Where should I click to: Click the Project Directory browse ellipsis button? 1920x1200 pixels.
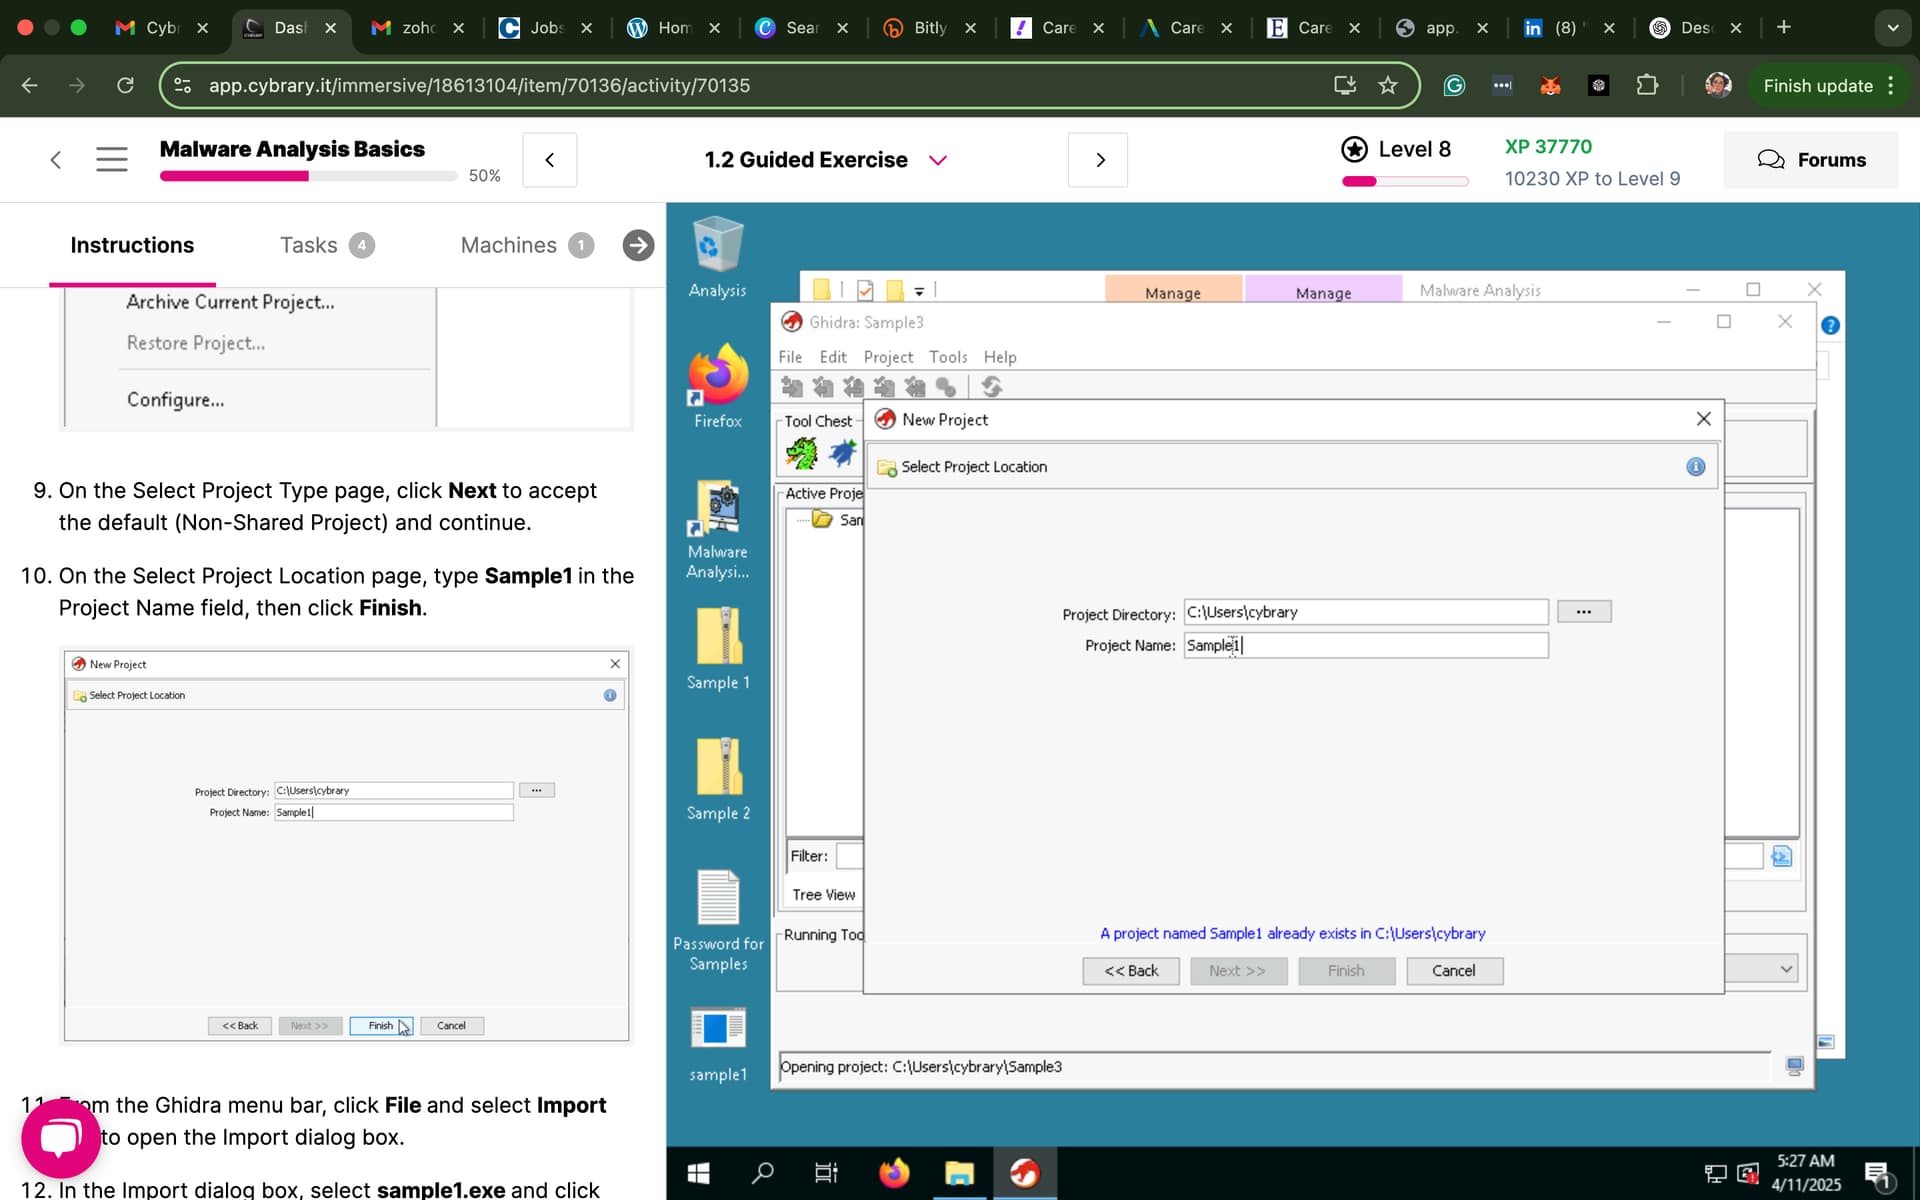1583,612
